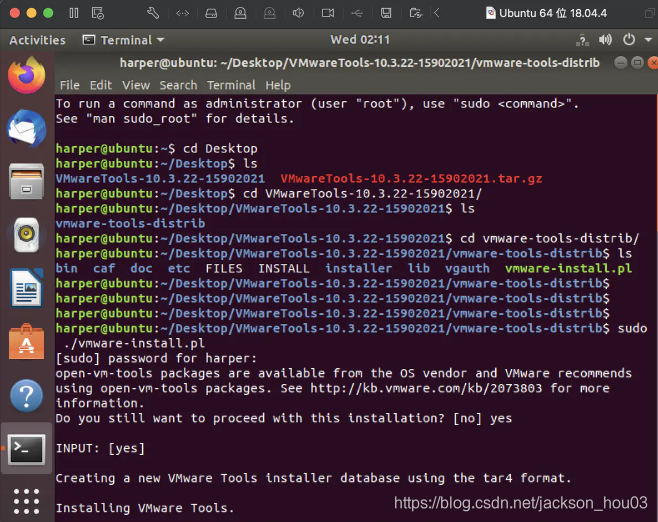Click the first CD/DVD drive icon
Screen dimensions: 658x522
pos(240,13)
